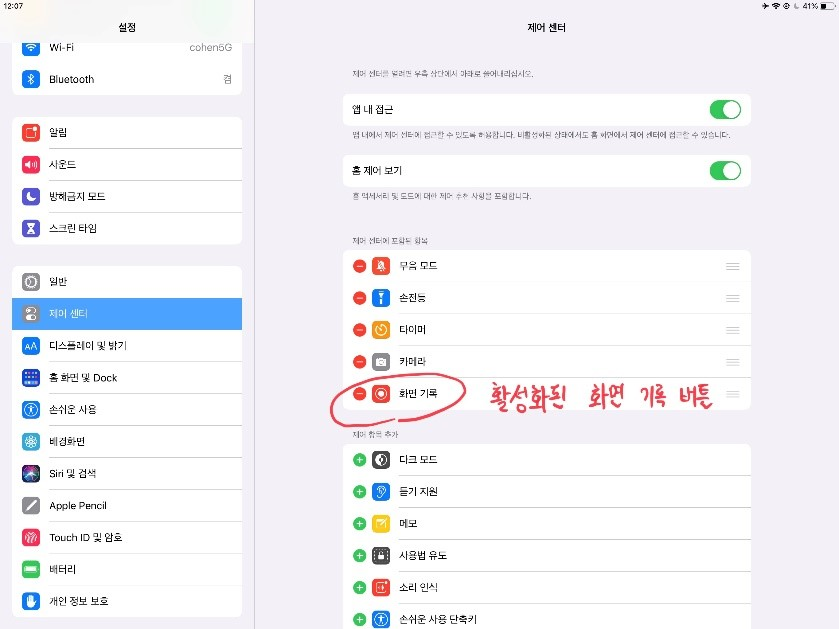This screenshot has width=839, height=629.
Task: Remove 화면 기록 with red minus button
Action: coord(360,394)
